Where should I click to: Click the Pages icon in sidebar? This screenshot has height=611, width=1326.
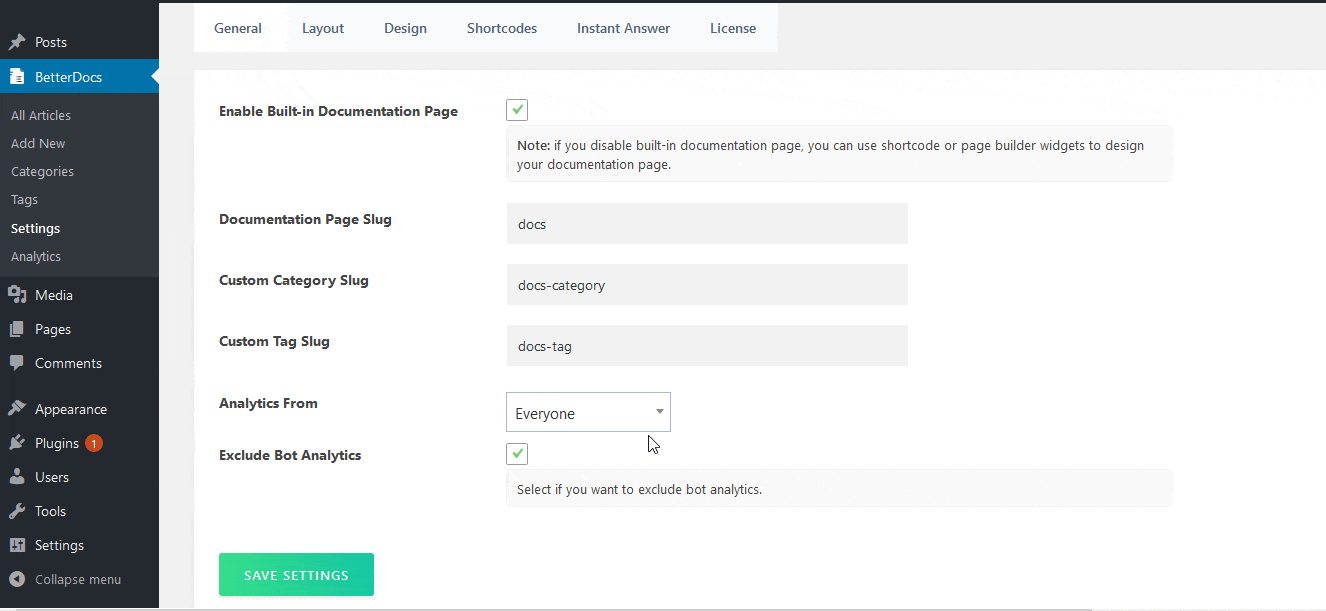tap(17, 329)
